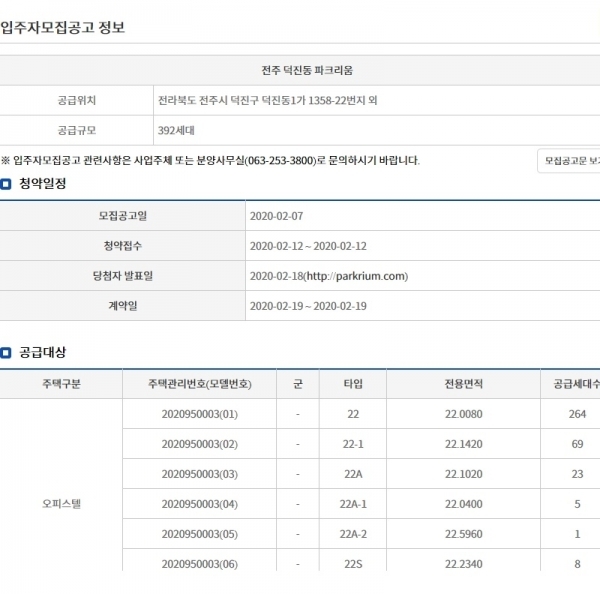Click supply count 23
The height and width of the screenshot is (594, 600).
click(577, 474)
